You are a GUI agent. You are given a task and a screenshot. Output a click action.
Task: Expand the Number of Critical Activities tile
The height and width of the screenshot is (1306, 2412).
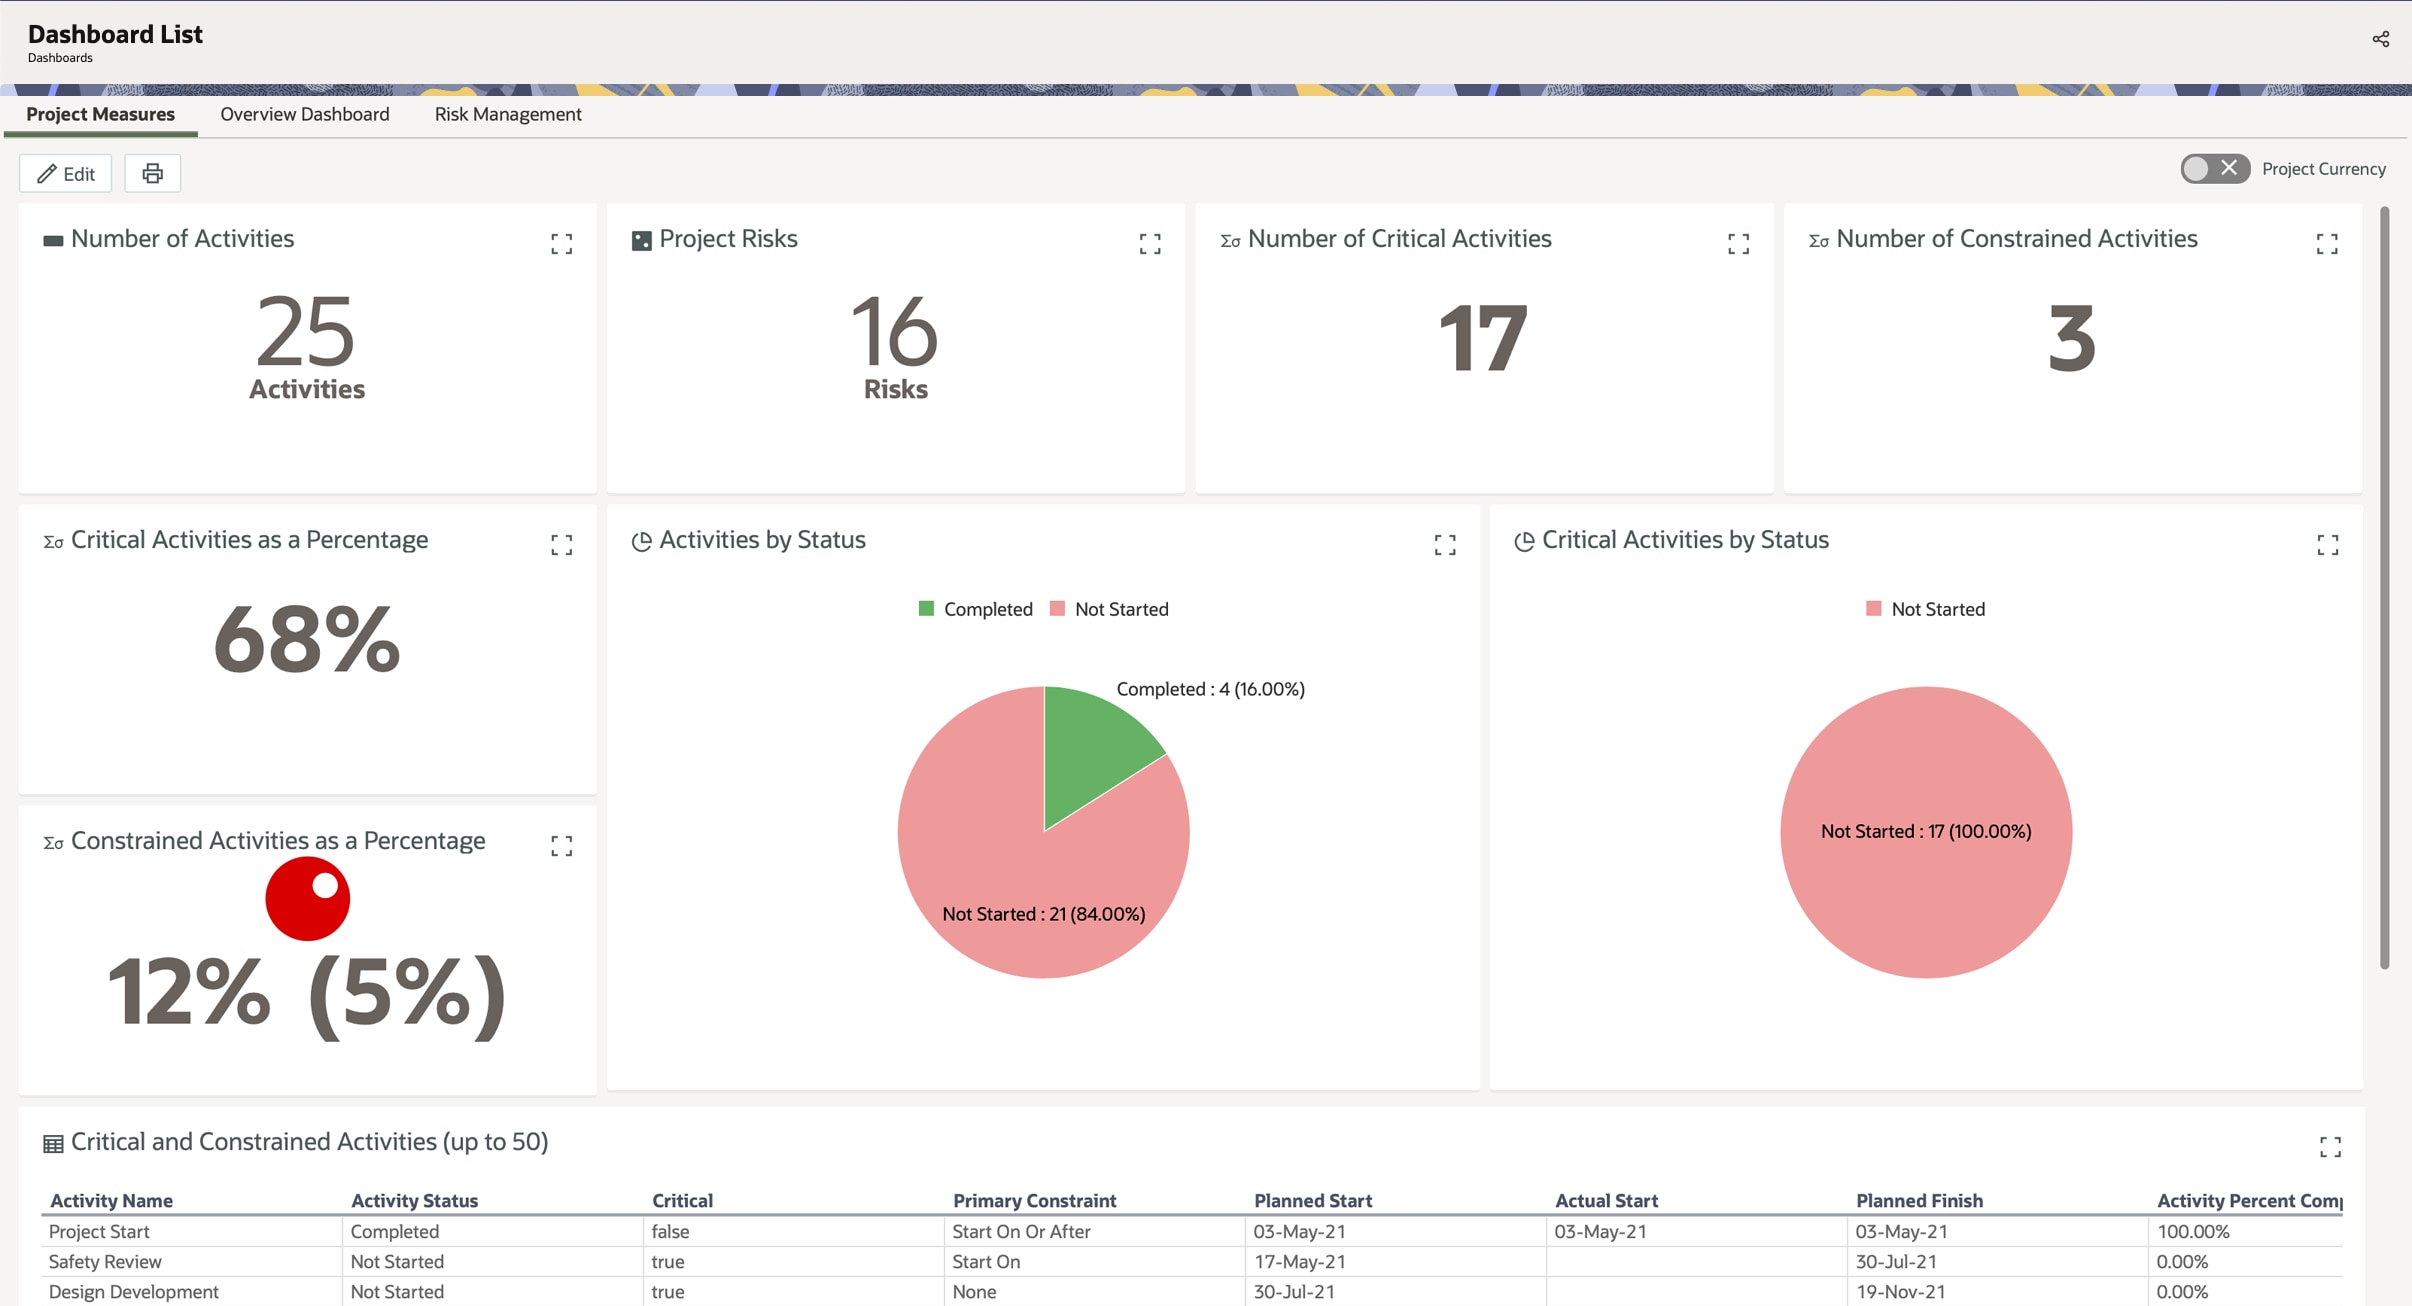(1738, 243)
